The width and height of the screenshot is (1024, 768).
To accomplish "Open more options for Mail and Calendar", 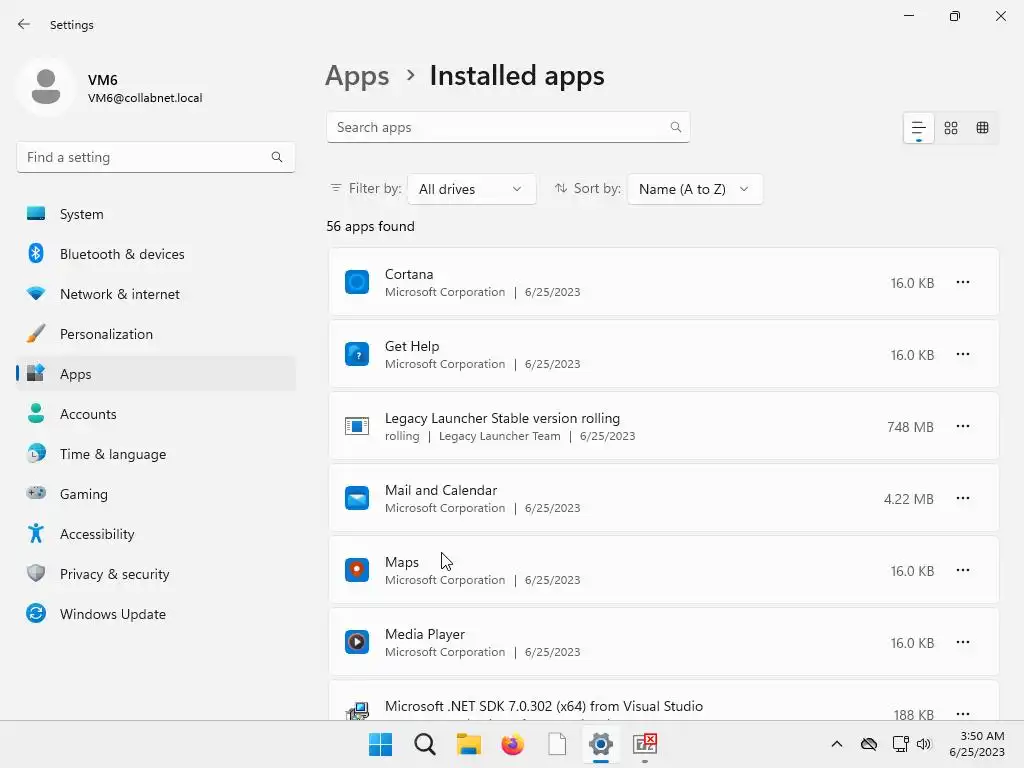I will [963, 499].
